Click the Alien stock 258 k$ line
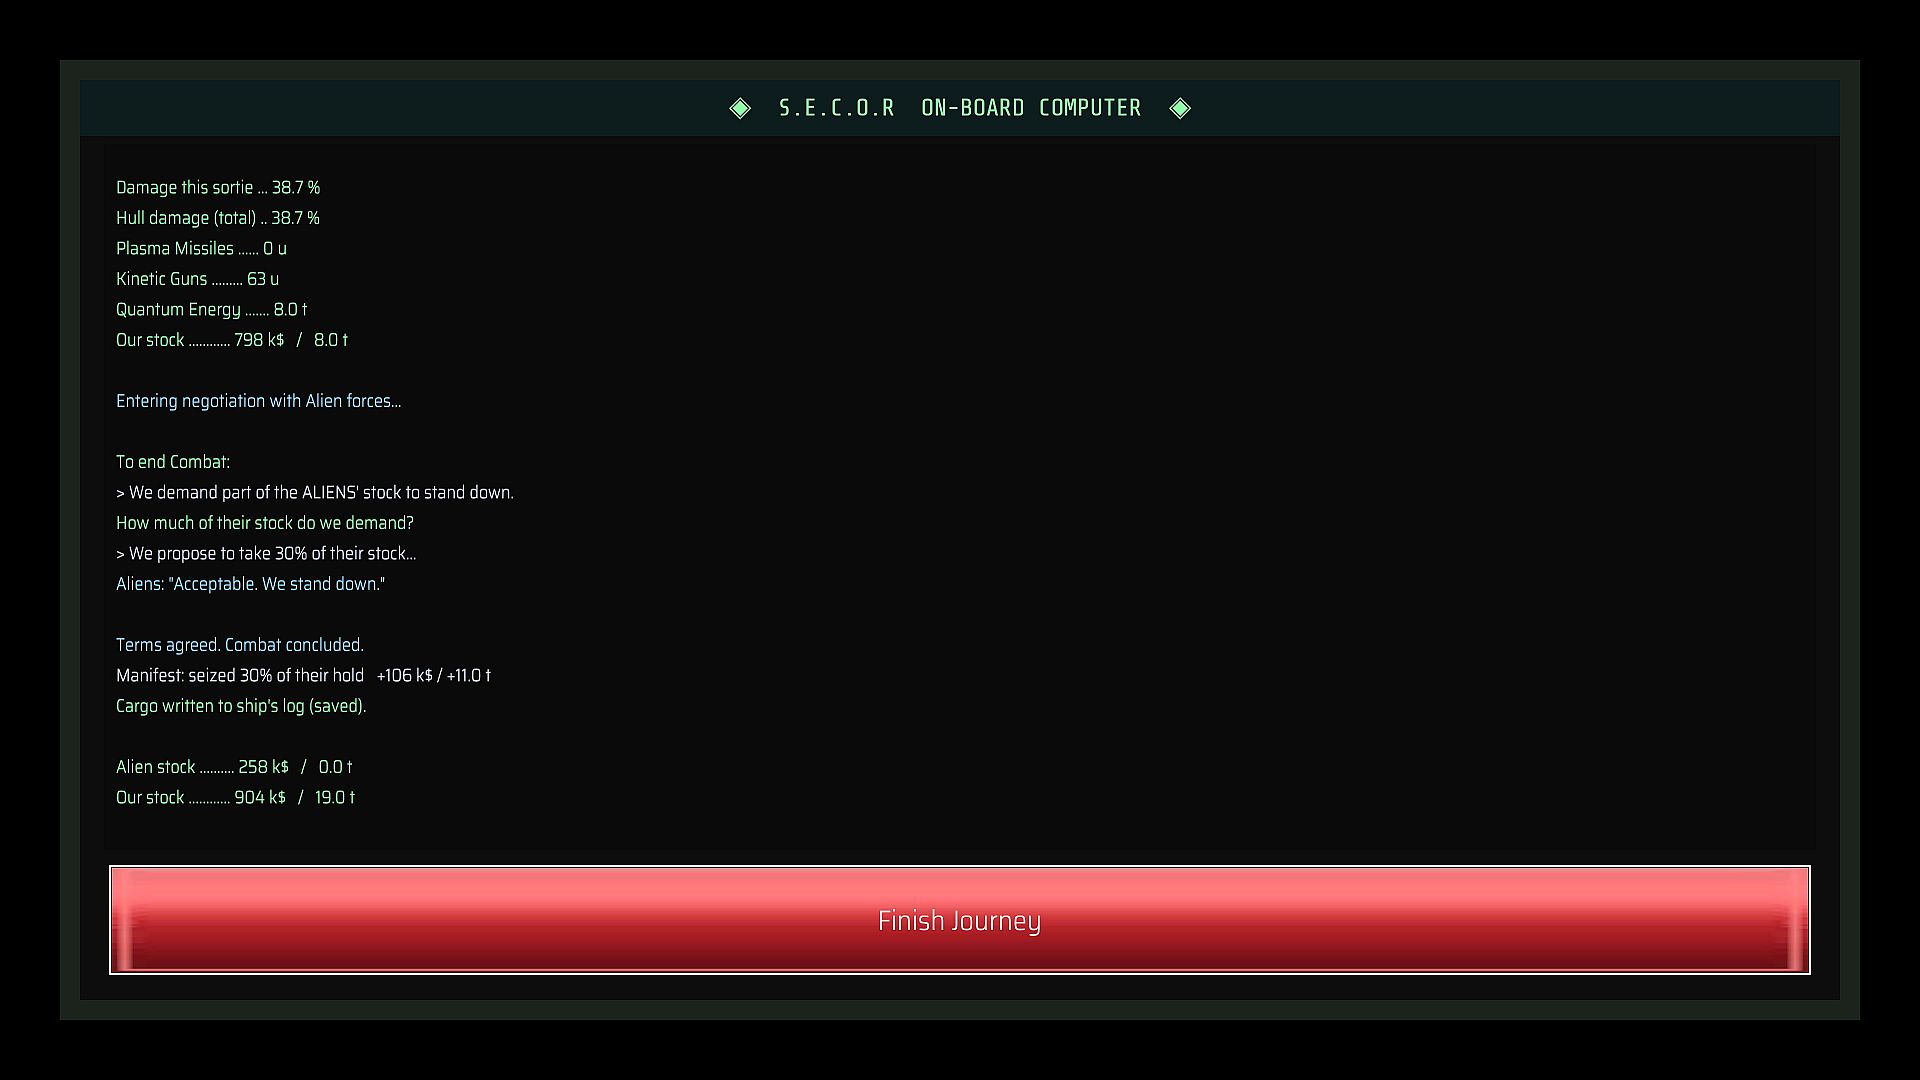 [x=234, y=767]
